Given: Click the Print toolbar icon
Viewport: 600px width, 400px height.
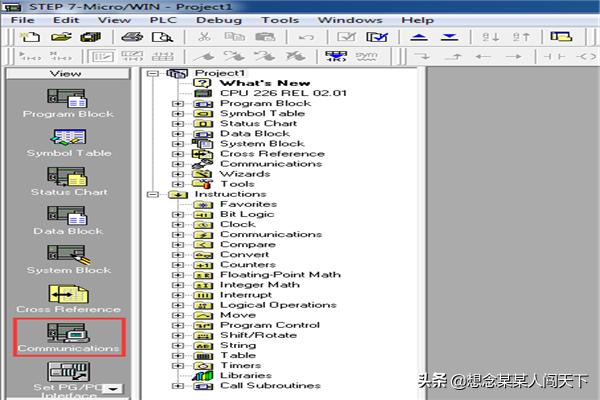Looking at the screenshot, I should click(132, 37).
